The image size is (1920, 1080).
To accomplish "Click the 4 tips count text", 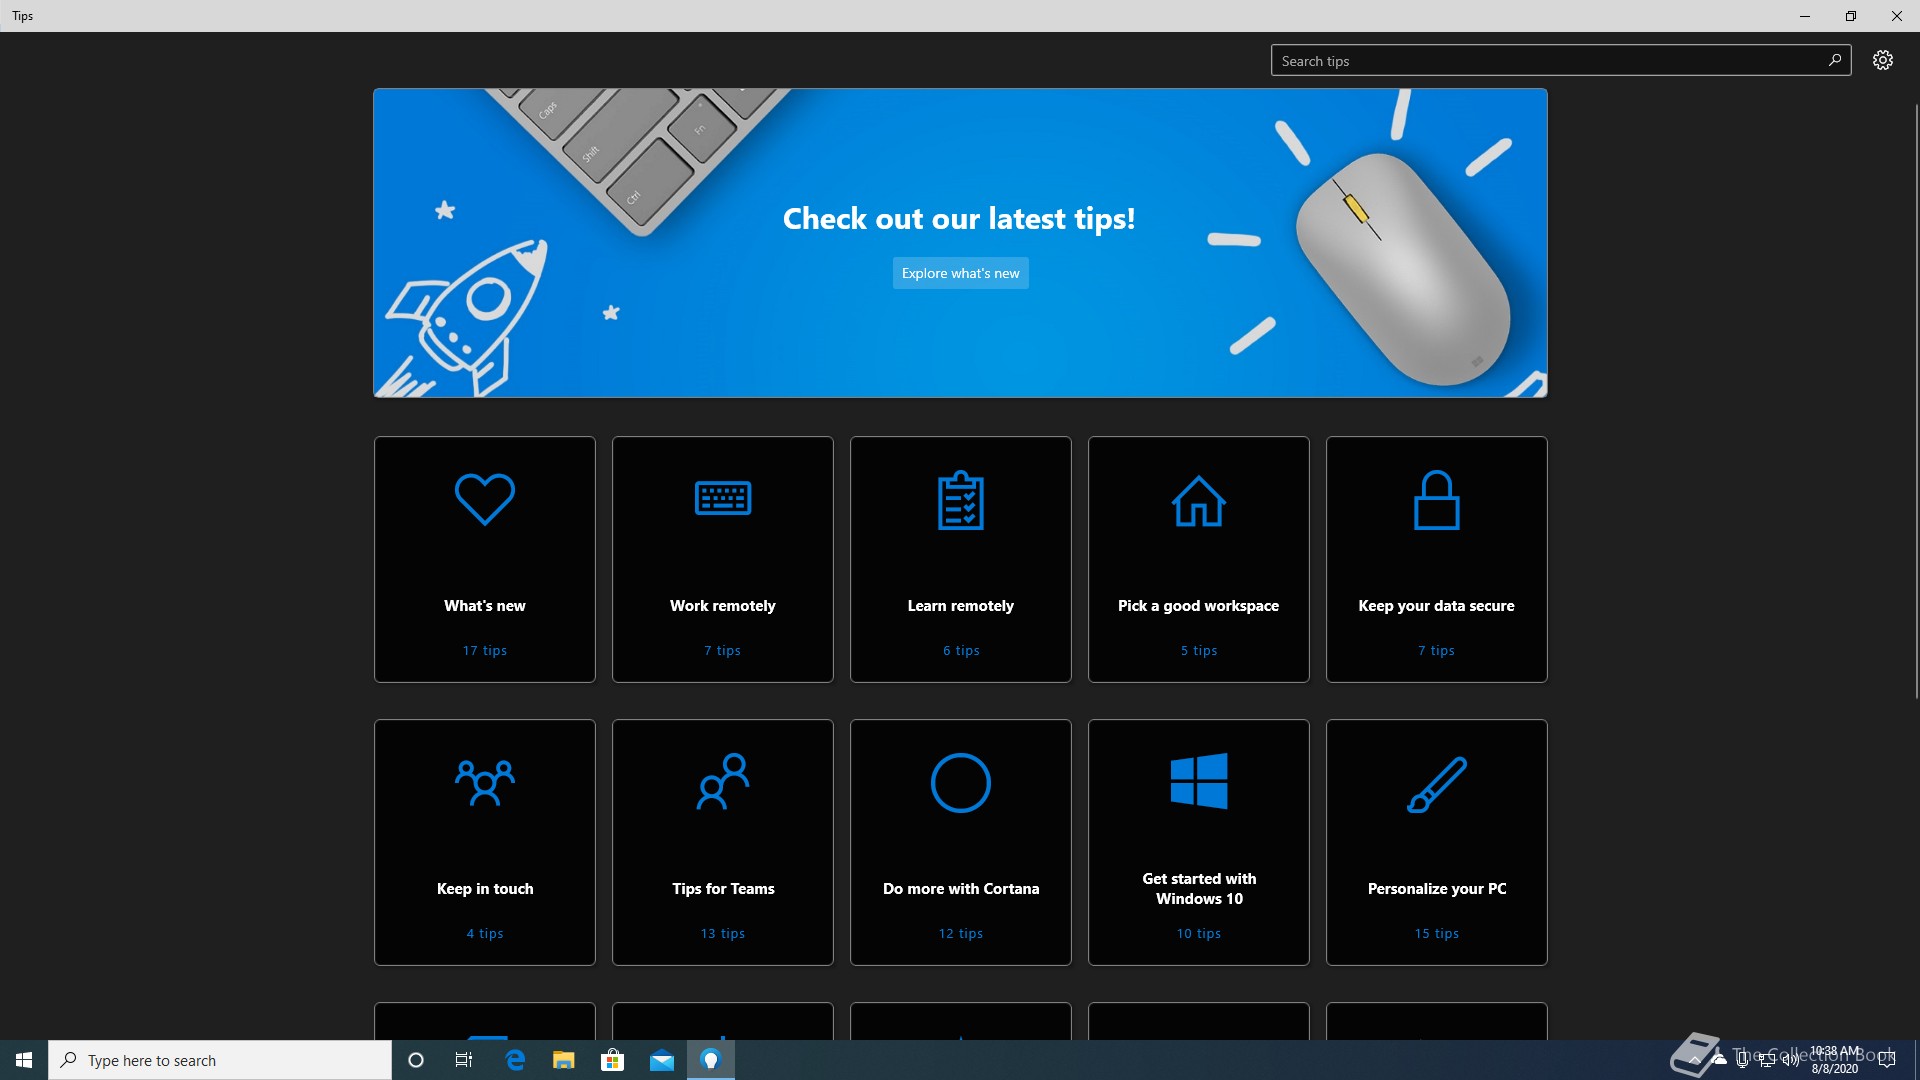I will pos(485,934).
